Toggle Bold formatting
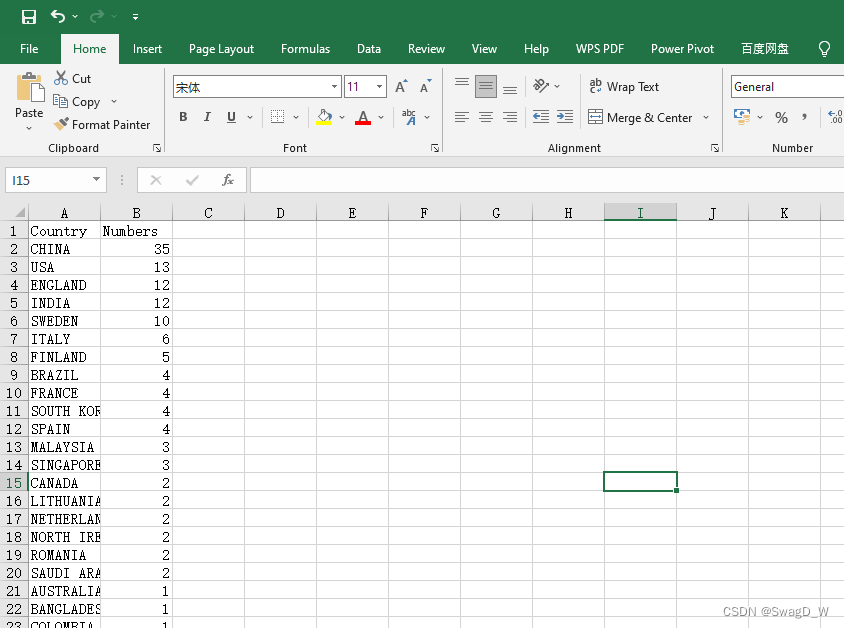The height and width of the screenshot is (628, 844). point(183,117)
